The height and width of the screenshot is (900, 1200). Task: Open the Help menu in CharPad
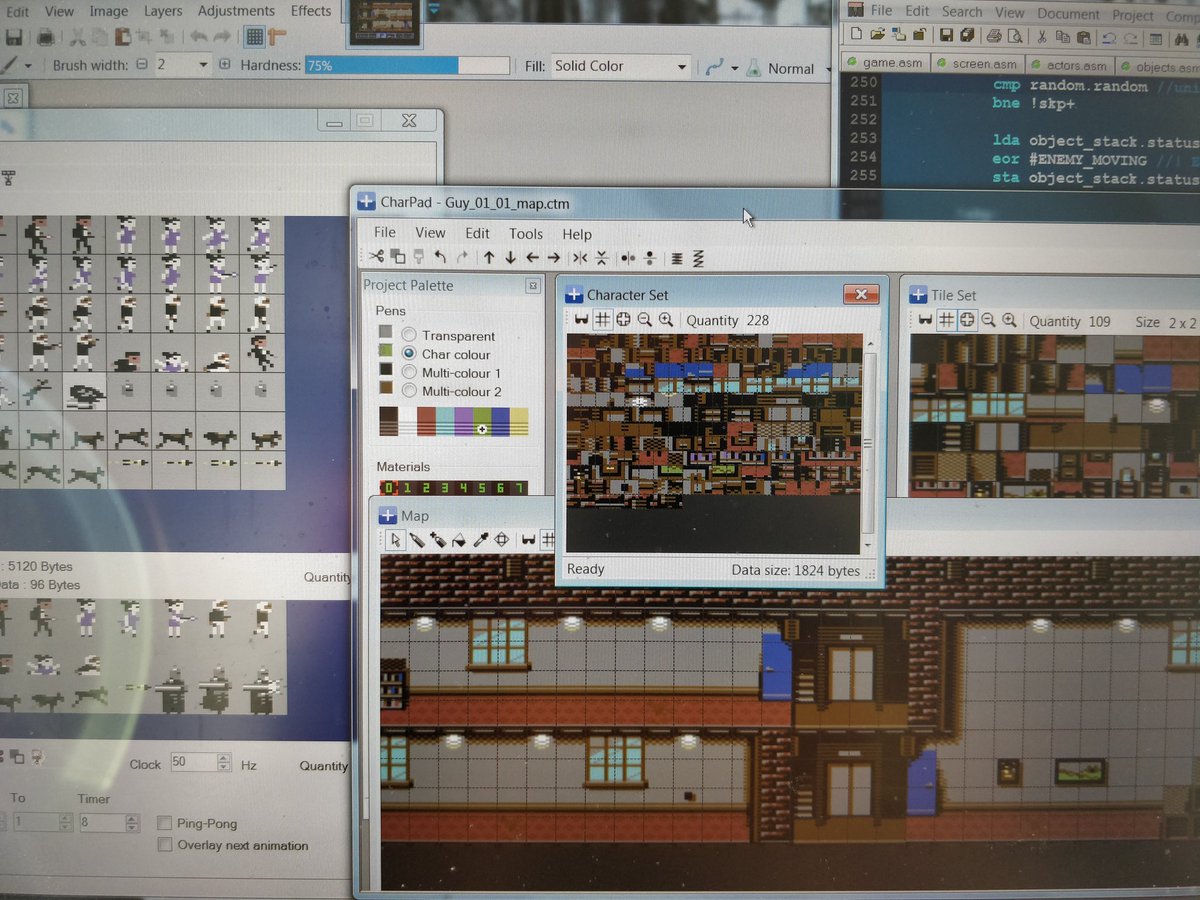577,234
